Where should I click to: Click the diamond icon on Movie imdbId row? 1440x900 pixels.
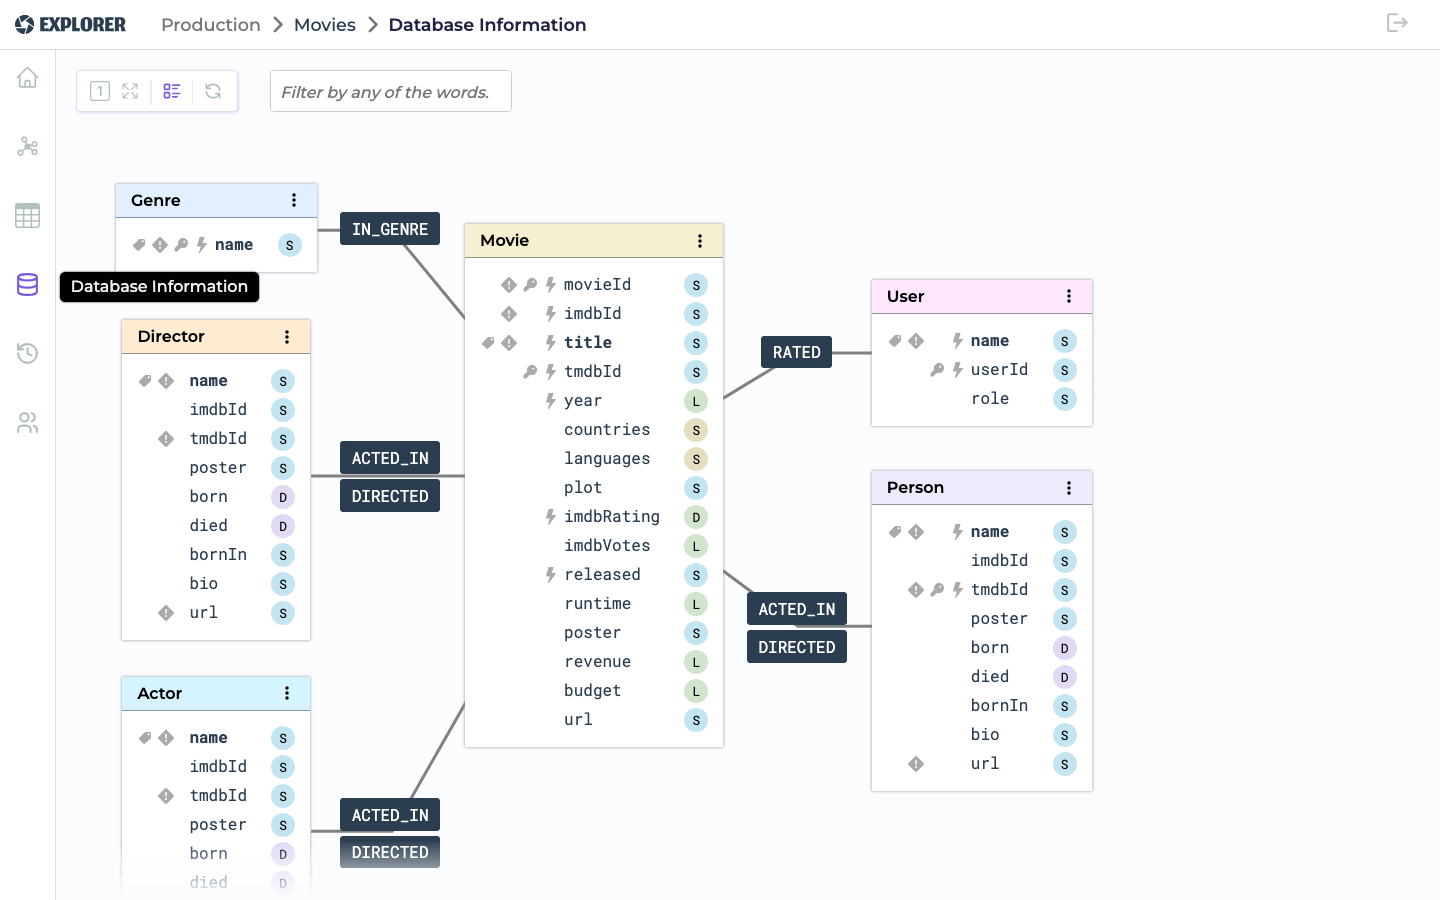tap(509, 314)
